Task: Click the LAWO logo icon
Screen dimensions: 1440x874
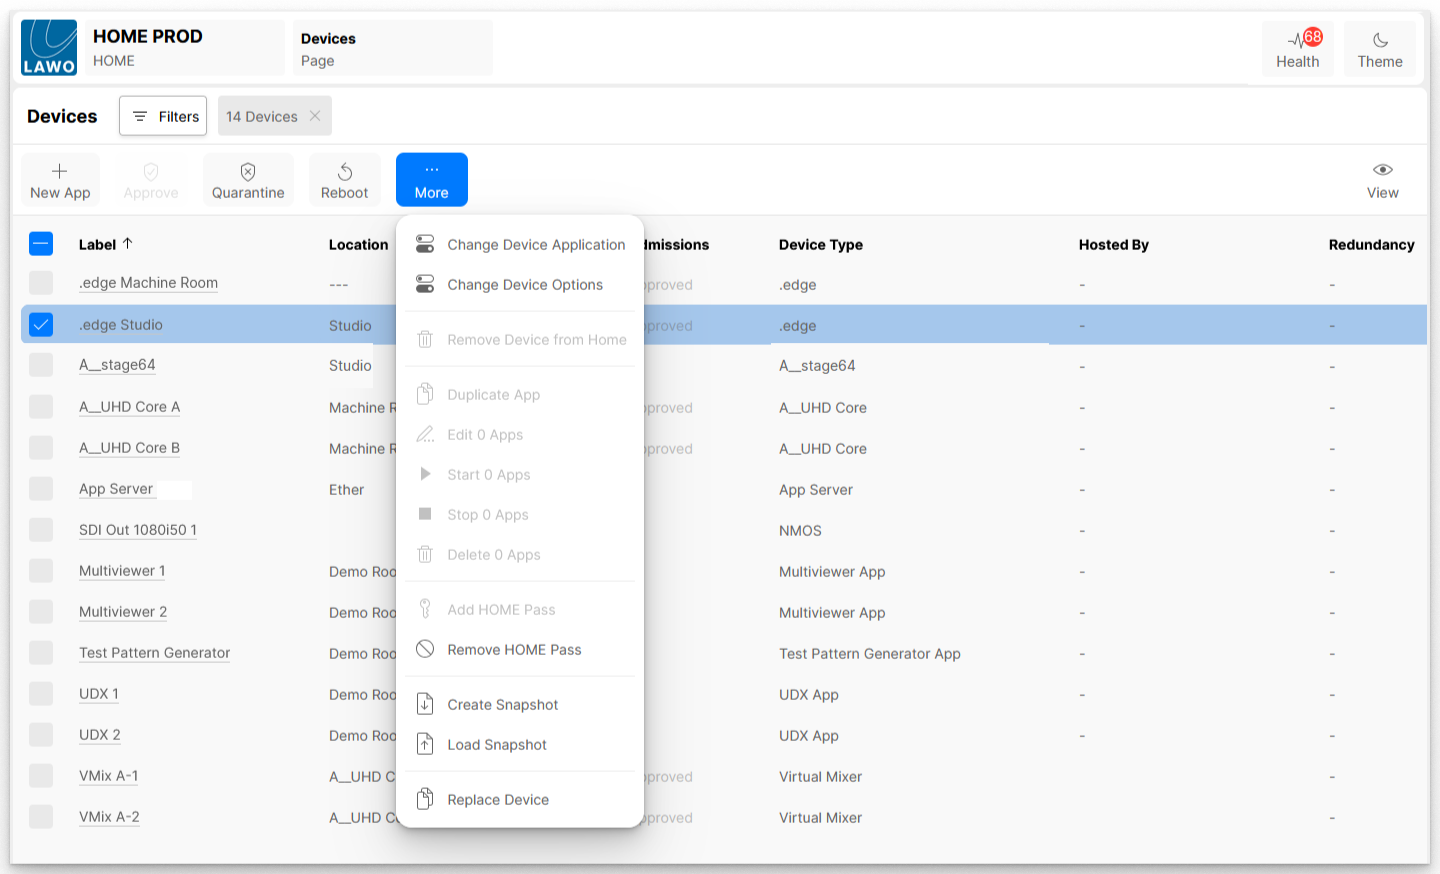Action: (x=49, y=48)
